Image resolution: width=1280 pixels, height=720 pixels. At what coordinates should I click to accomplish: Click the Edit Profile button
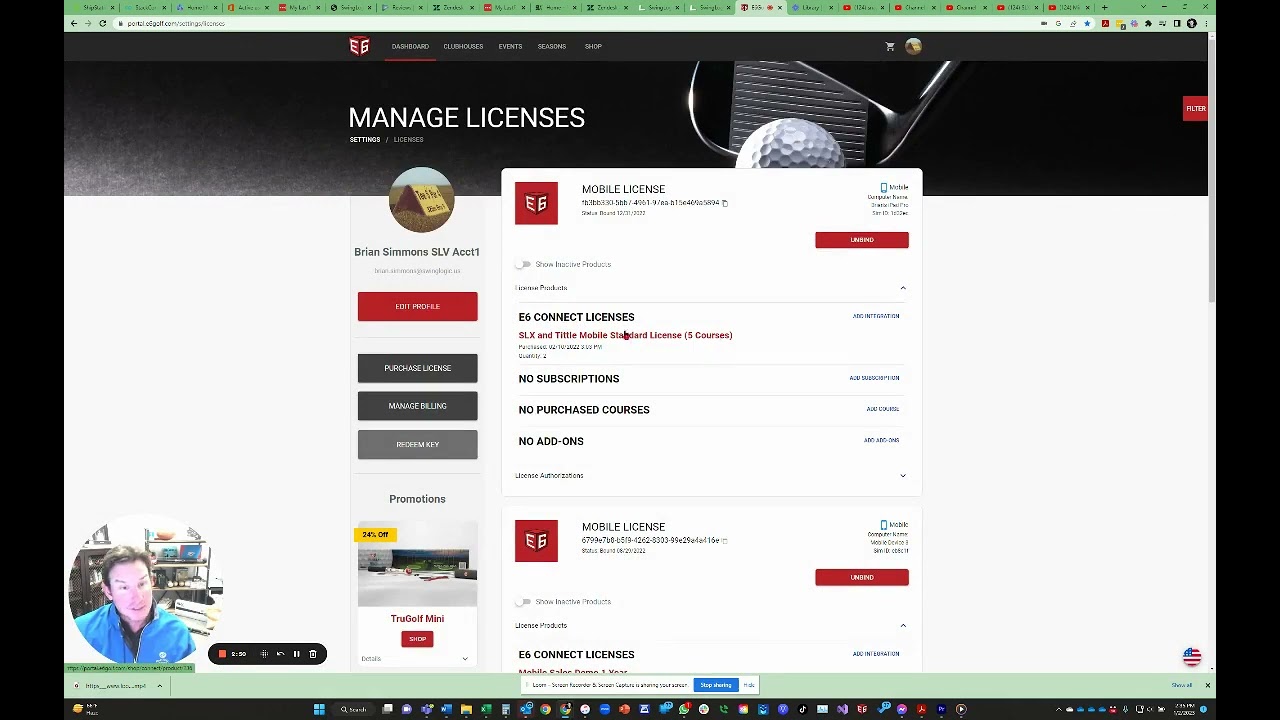(x=417, y=307)
